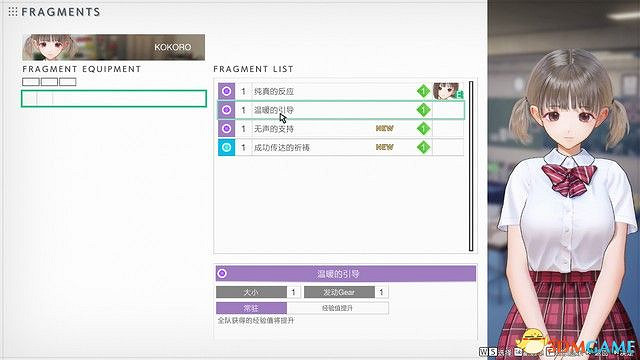Click the FRAGMENT EQUIPMENT heading

[82, 69]
